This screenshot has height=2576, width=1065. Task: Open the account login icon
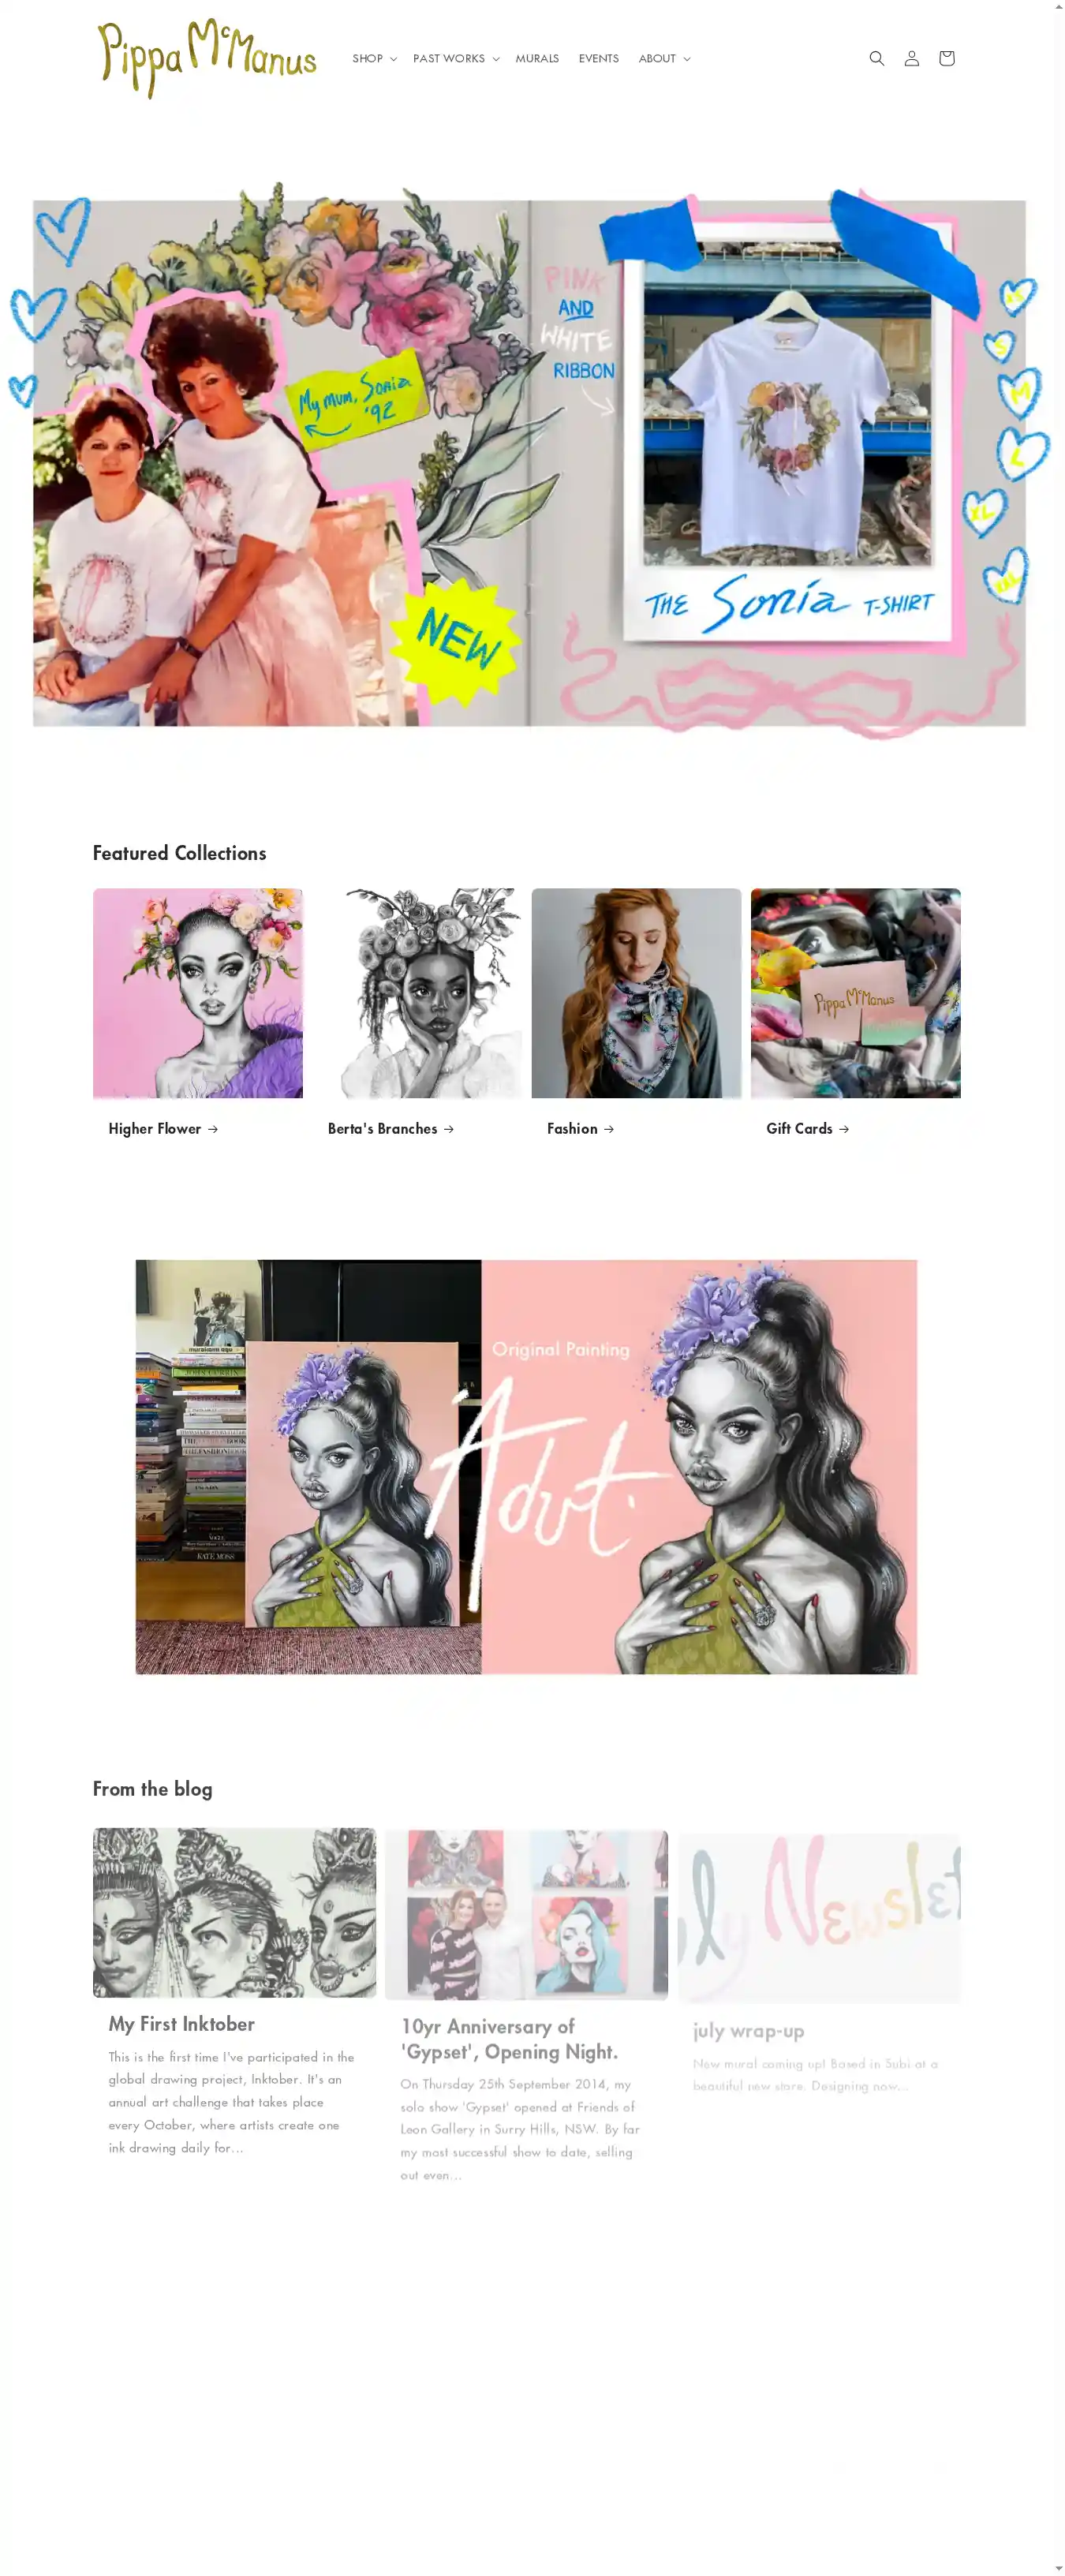click(911, 58)
